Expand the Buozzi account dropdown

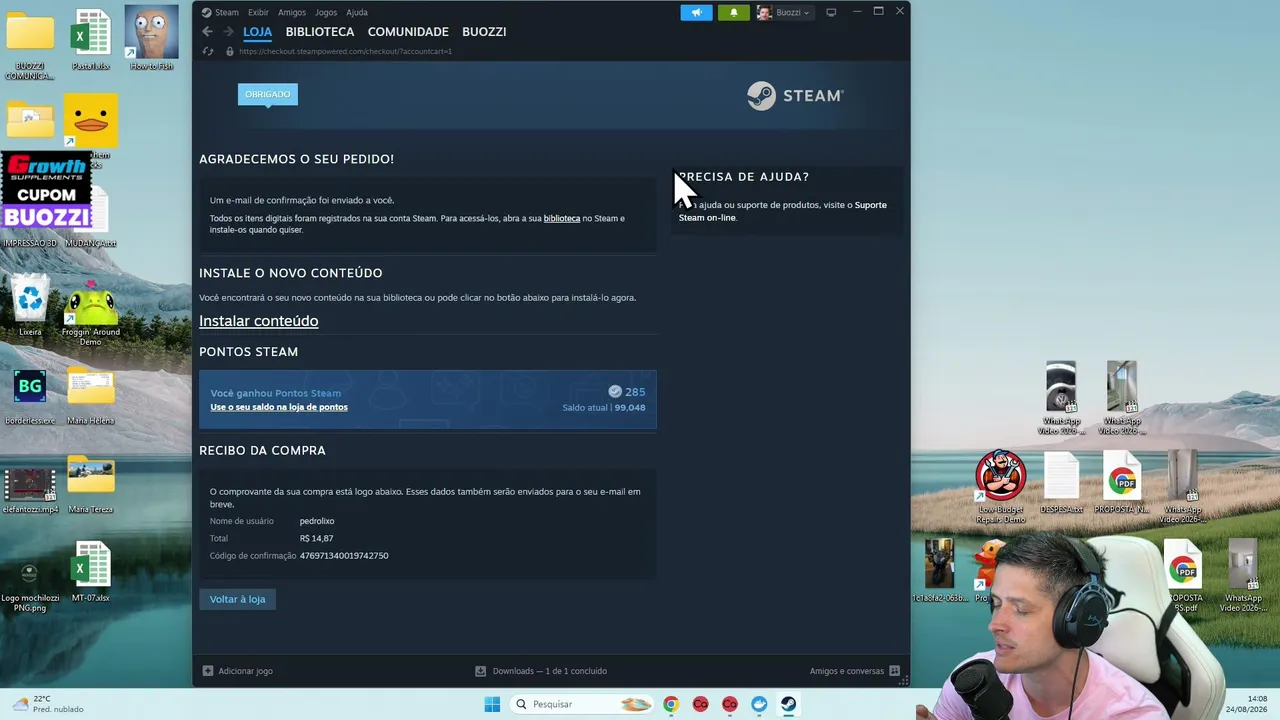click(784, 12)
